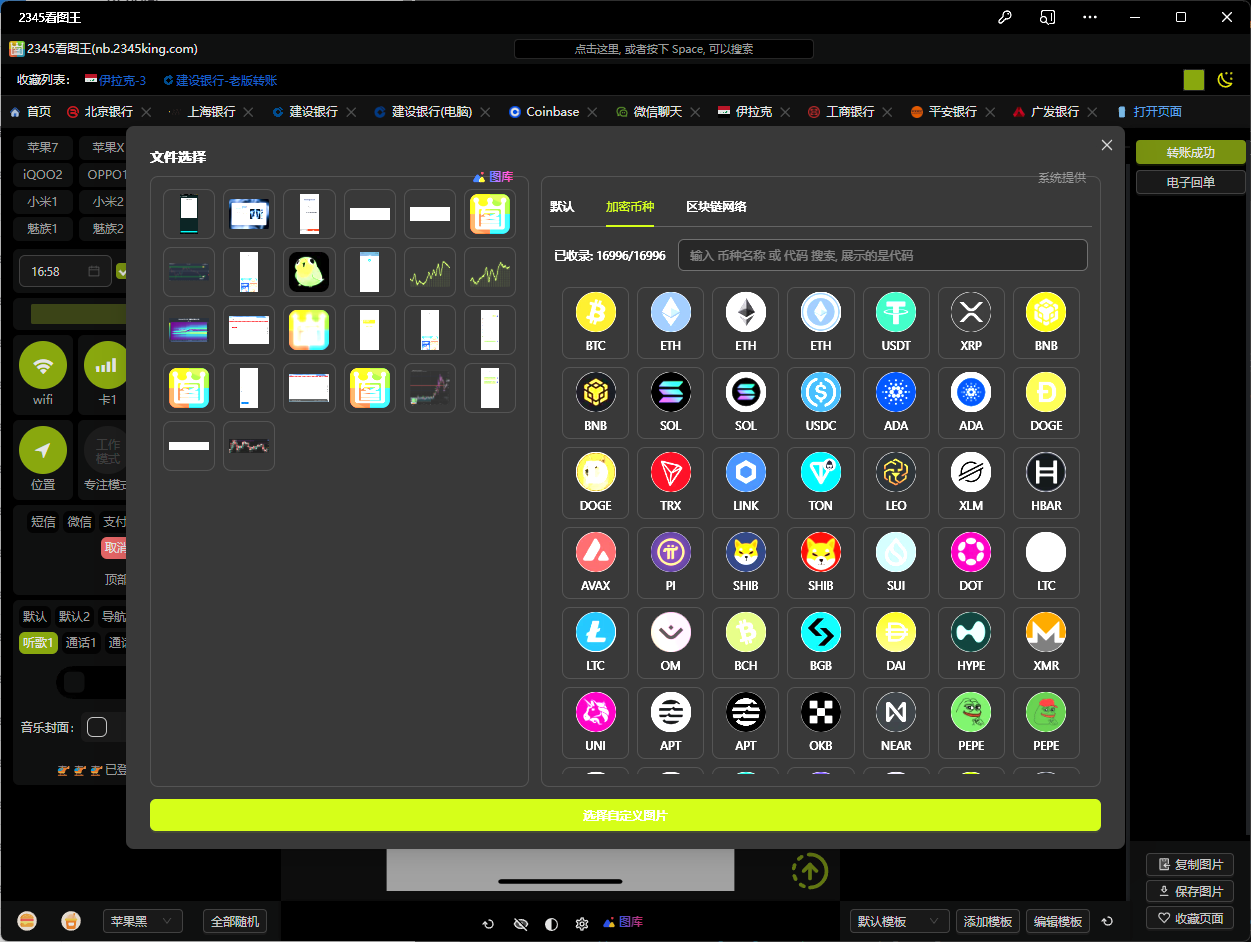1251x942 pixels.
Task: Open settings gear in the bottom toolbar
Action: coord(582,923)
